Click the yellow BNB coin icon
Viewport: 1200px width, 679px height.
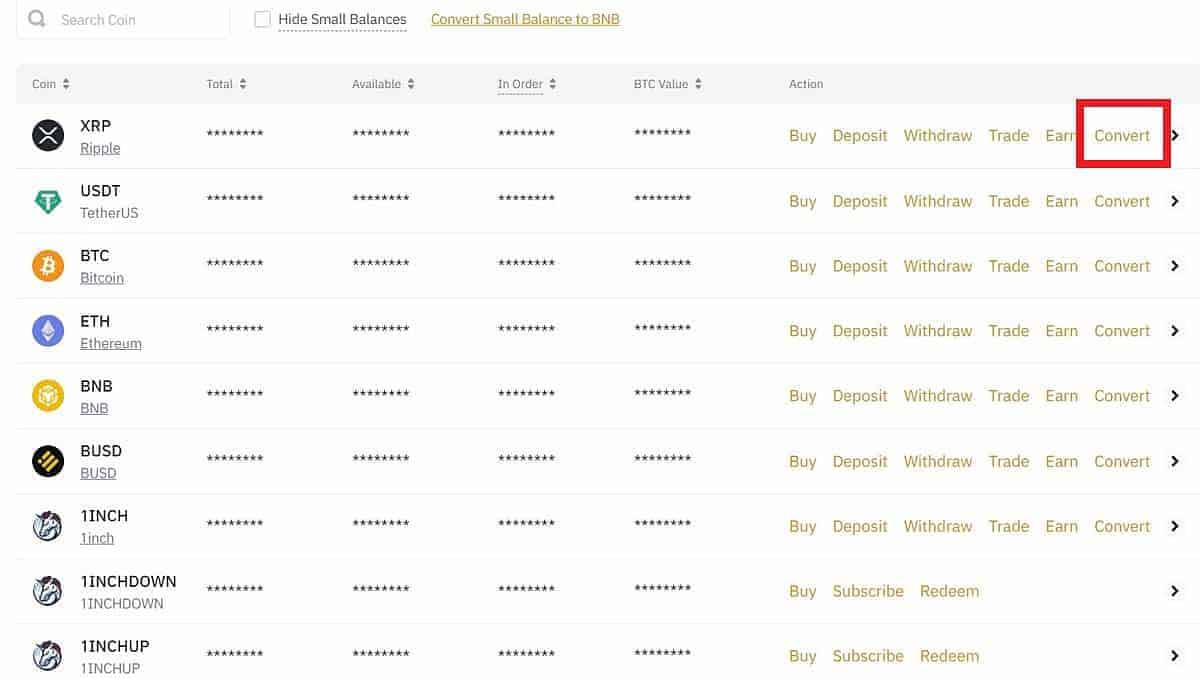(48, 396)
